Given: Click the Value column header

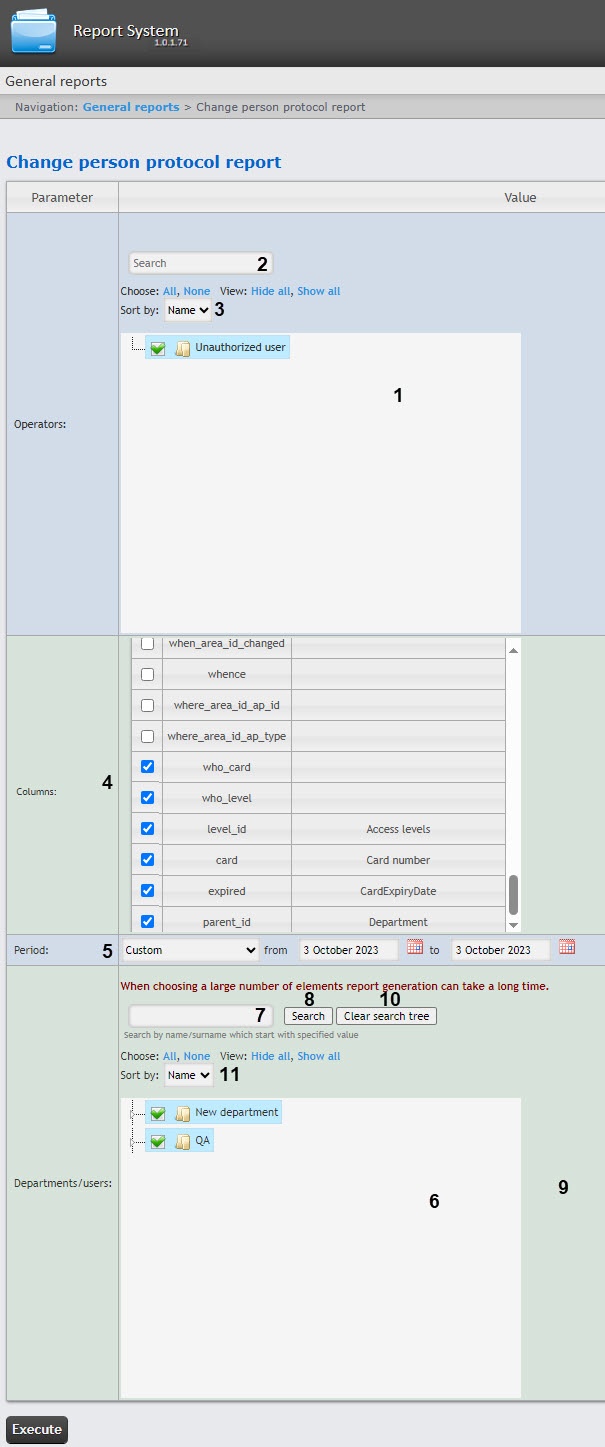Looking at the screenshot, I should (362, 197).
